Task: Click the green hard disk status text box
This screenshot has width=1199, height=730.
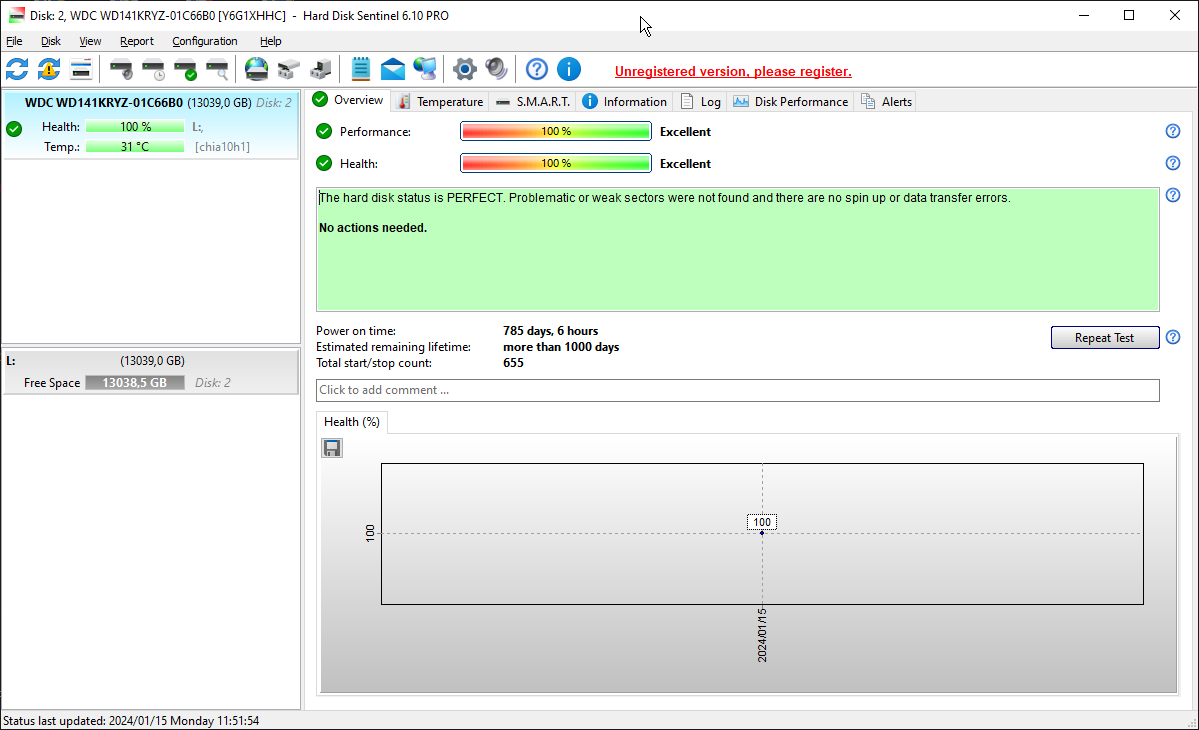Action: [x=738, y=249]
